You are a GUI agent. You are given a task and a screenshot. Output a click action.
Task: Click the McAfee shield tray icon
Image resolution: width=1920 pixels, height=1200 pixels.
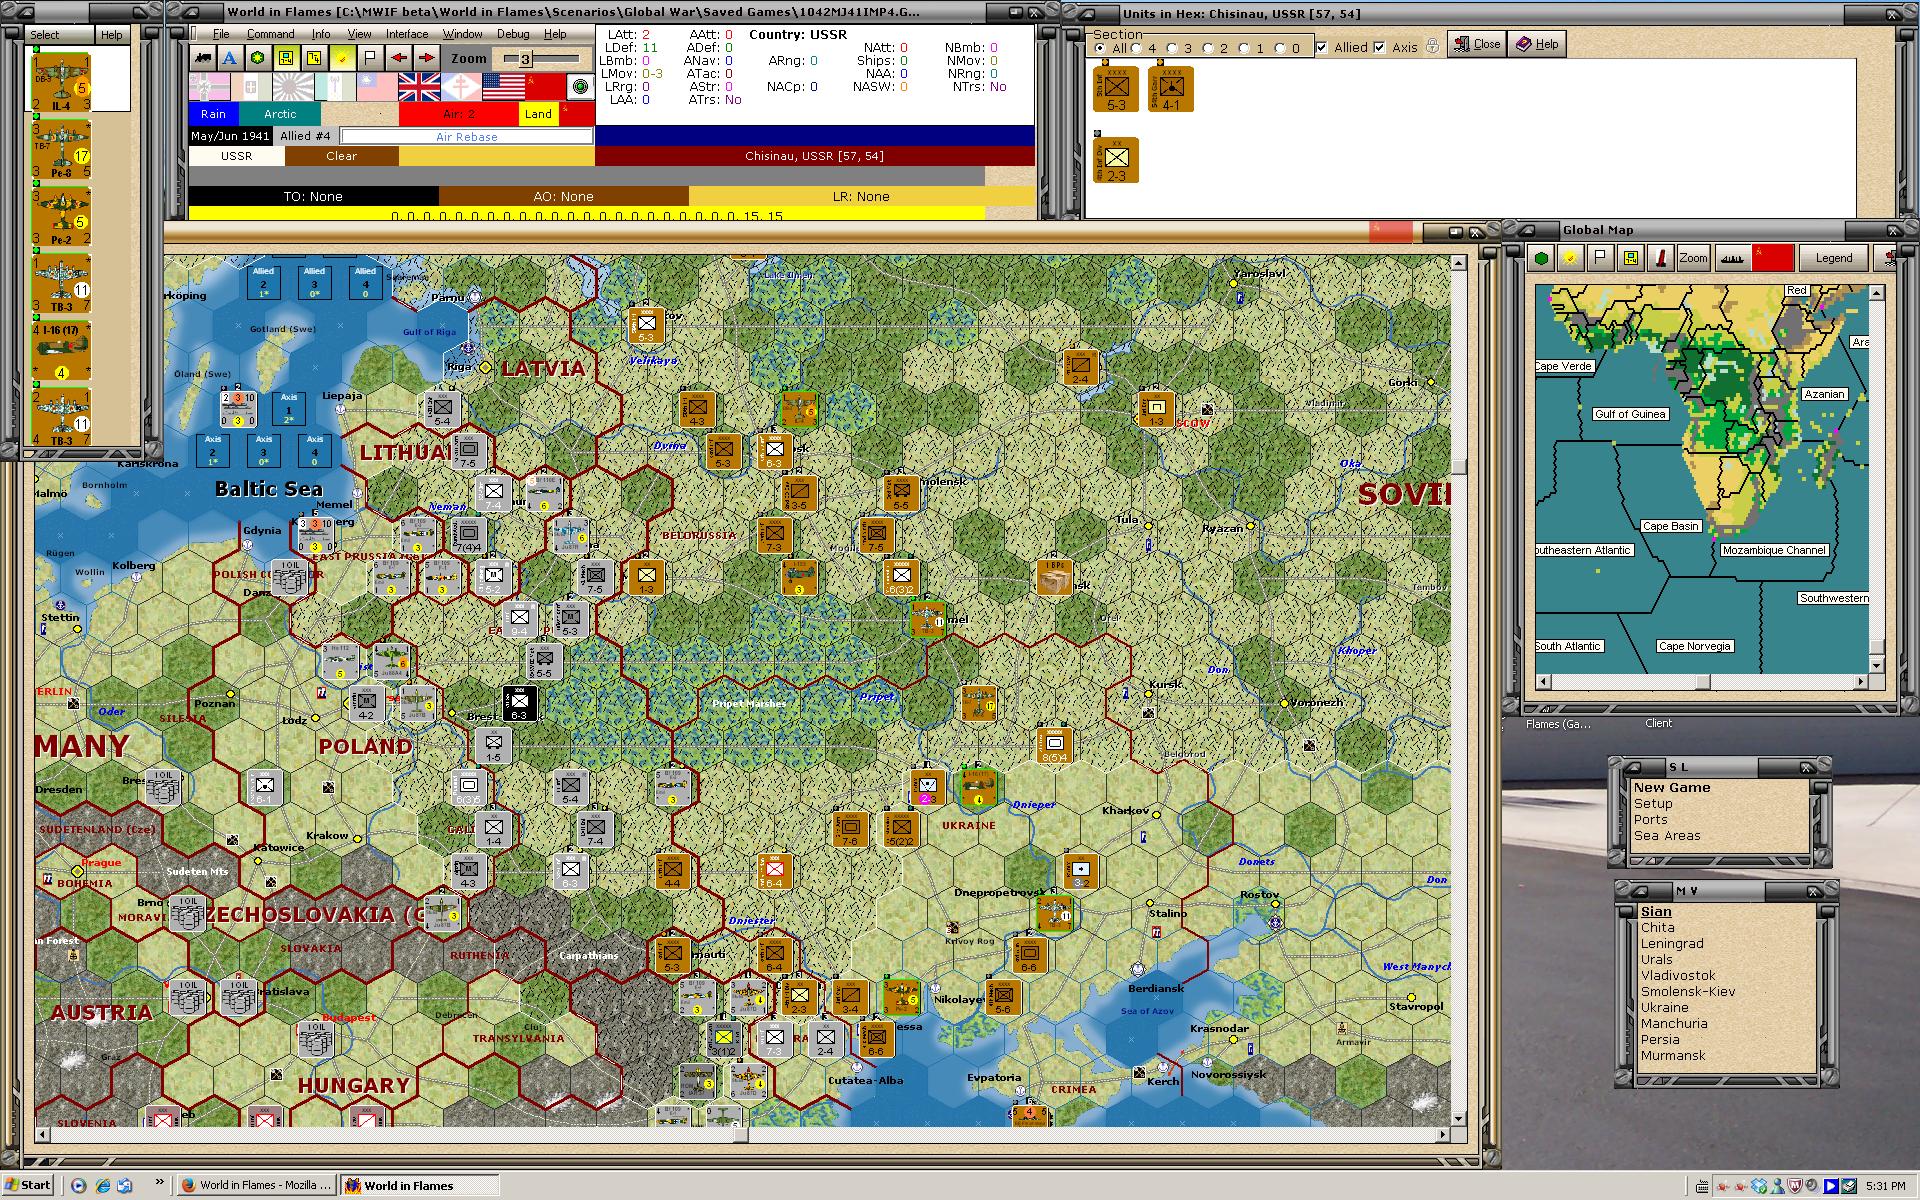point(1796,1186)
